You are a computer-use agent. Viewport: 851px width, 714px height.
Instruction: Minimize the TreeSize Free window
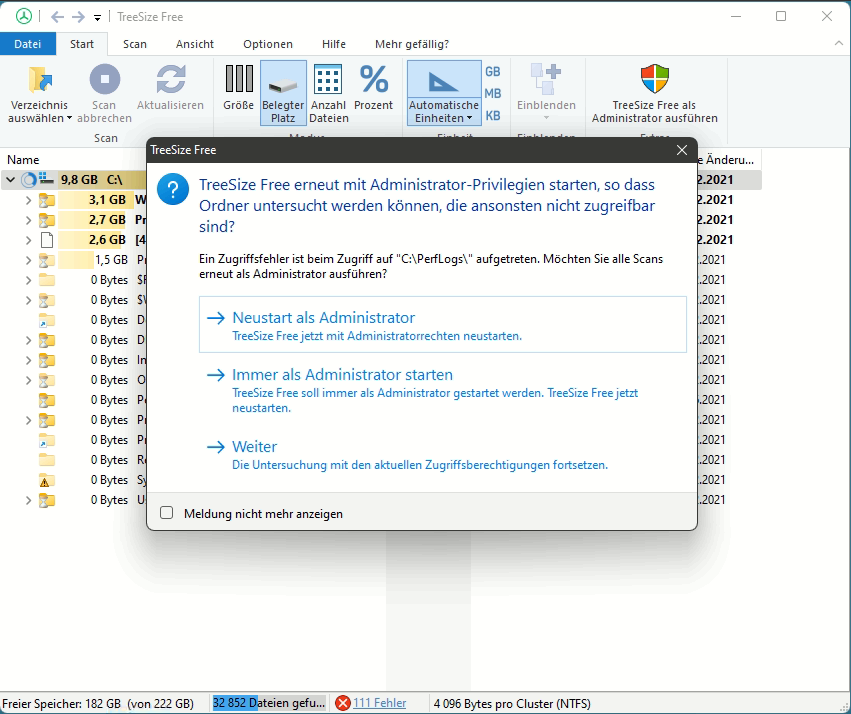pyautogui.click(x=736, y=17)
